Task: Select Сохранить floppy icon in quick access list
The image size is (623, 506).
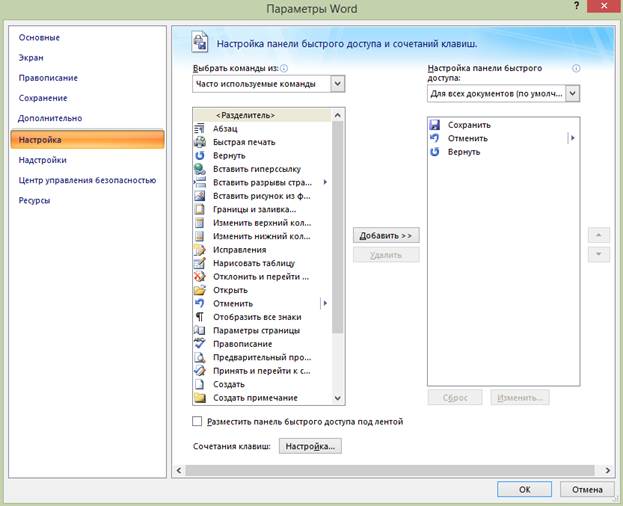Action: pyautogui.click(x=435, y=125)
